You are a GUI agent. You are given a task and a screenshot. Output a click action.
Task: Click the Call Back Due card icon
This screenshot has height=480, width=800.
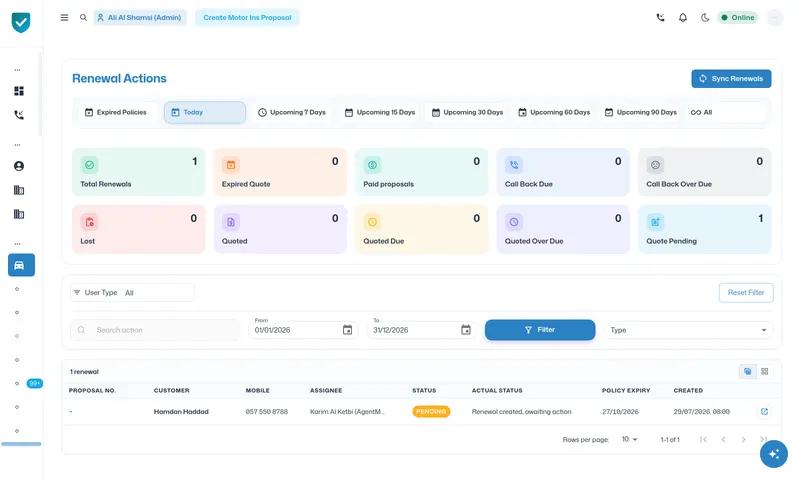point(514,165)
